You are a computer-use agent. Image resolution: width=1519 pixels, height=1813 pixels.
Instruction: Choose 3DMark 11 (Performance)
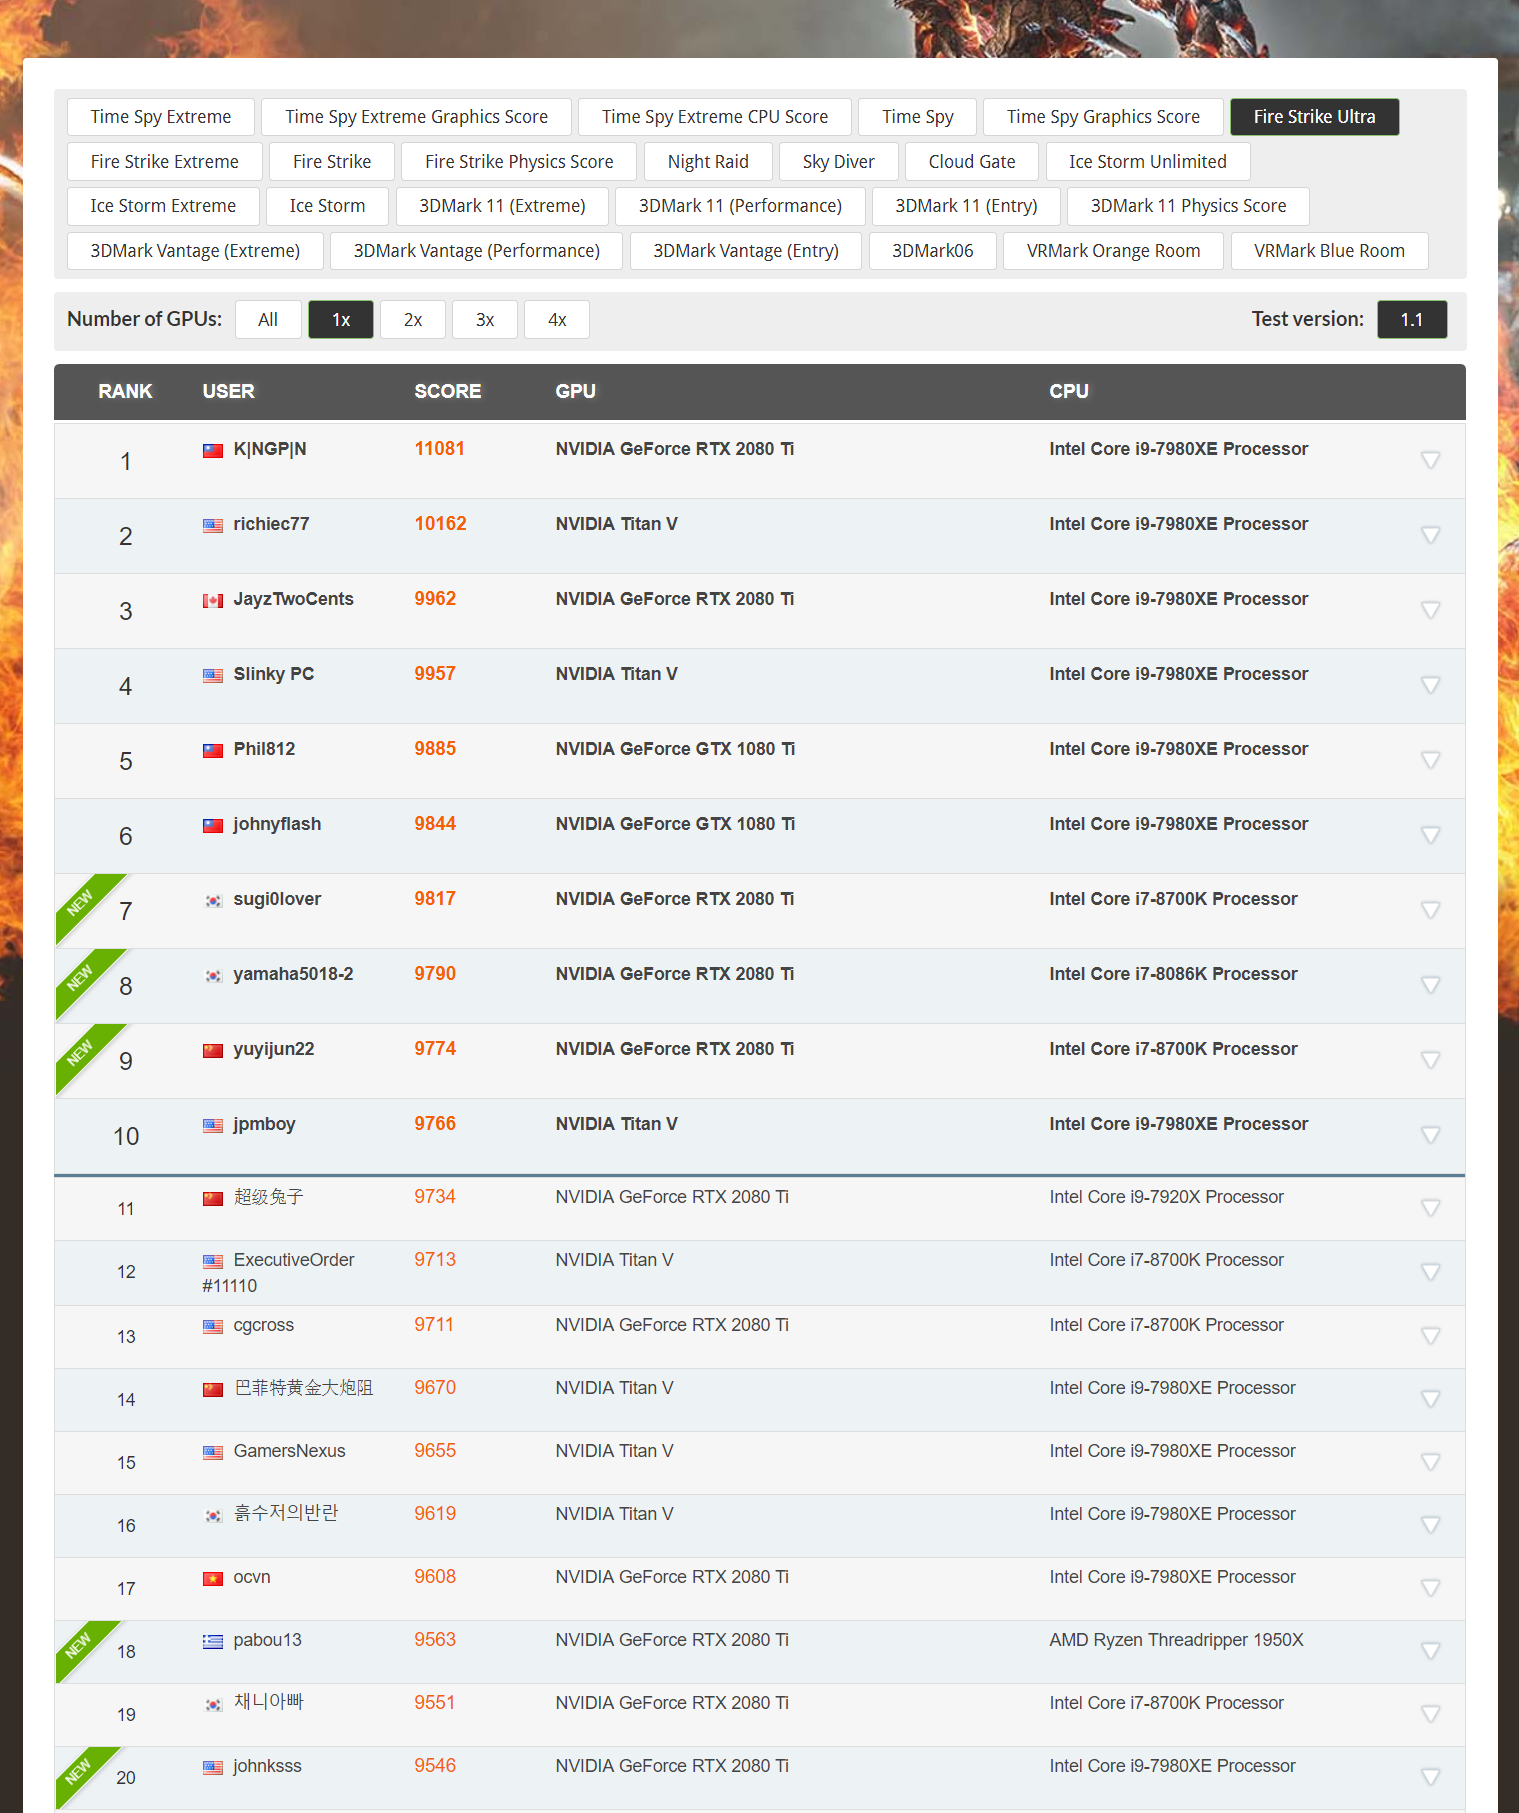point(740,206)
